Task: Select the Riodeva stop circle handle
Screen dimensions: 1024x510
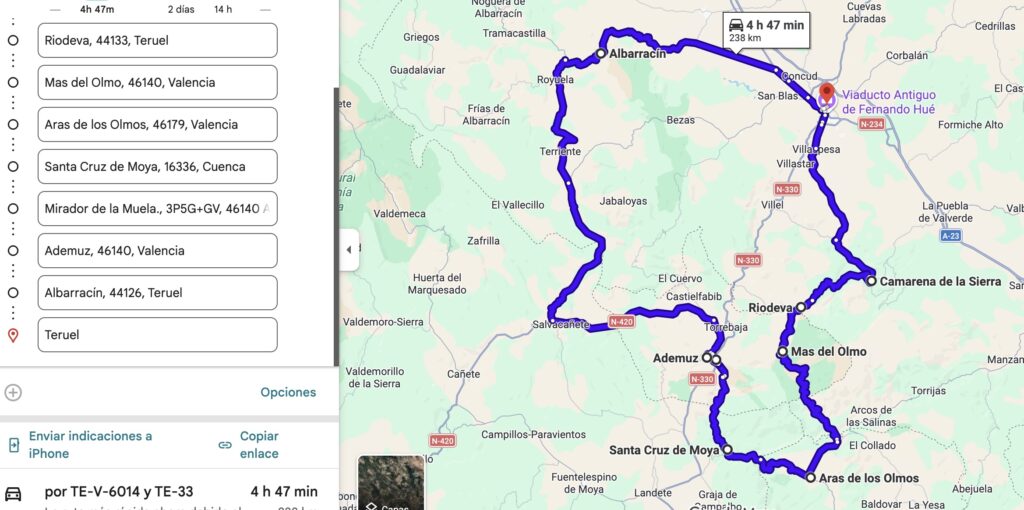Action: 13,40
